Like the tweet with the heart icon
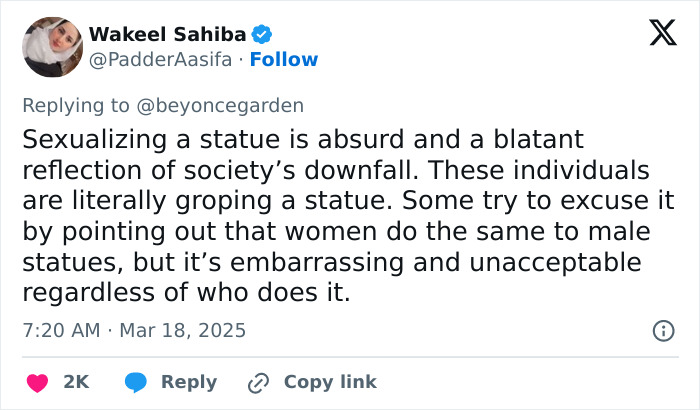700x410 pixels. click(x=37, y=382)
